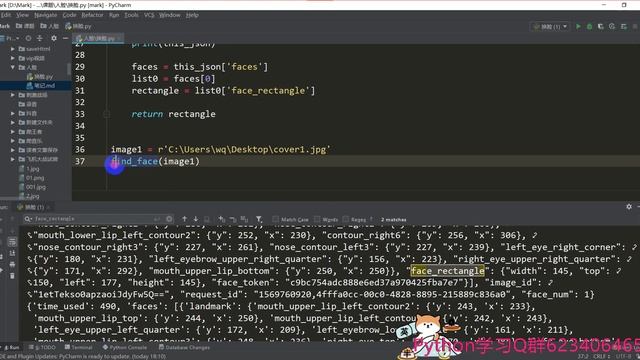Viewport: 640px width, 360px height.
Task: Open Run panel settings gear
Action: [x=629, y=207]
